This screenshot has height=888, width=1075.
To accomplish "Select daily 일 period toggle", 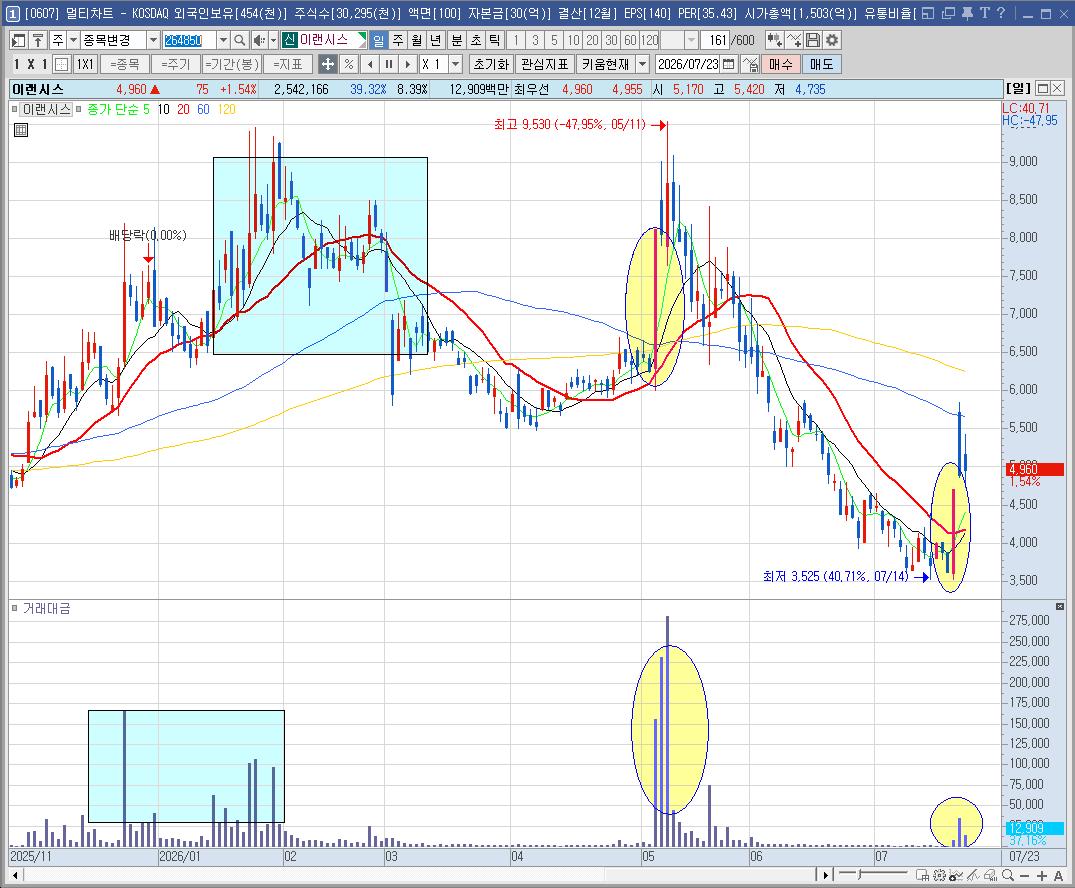I will [x=378, y=40].
